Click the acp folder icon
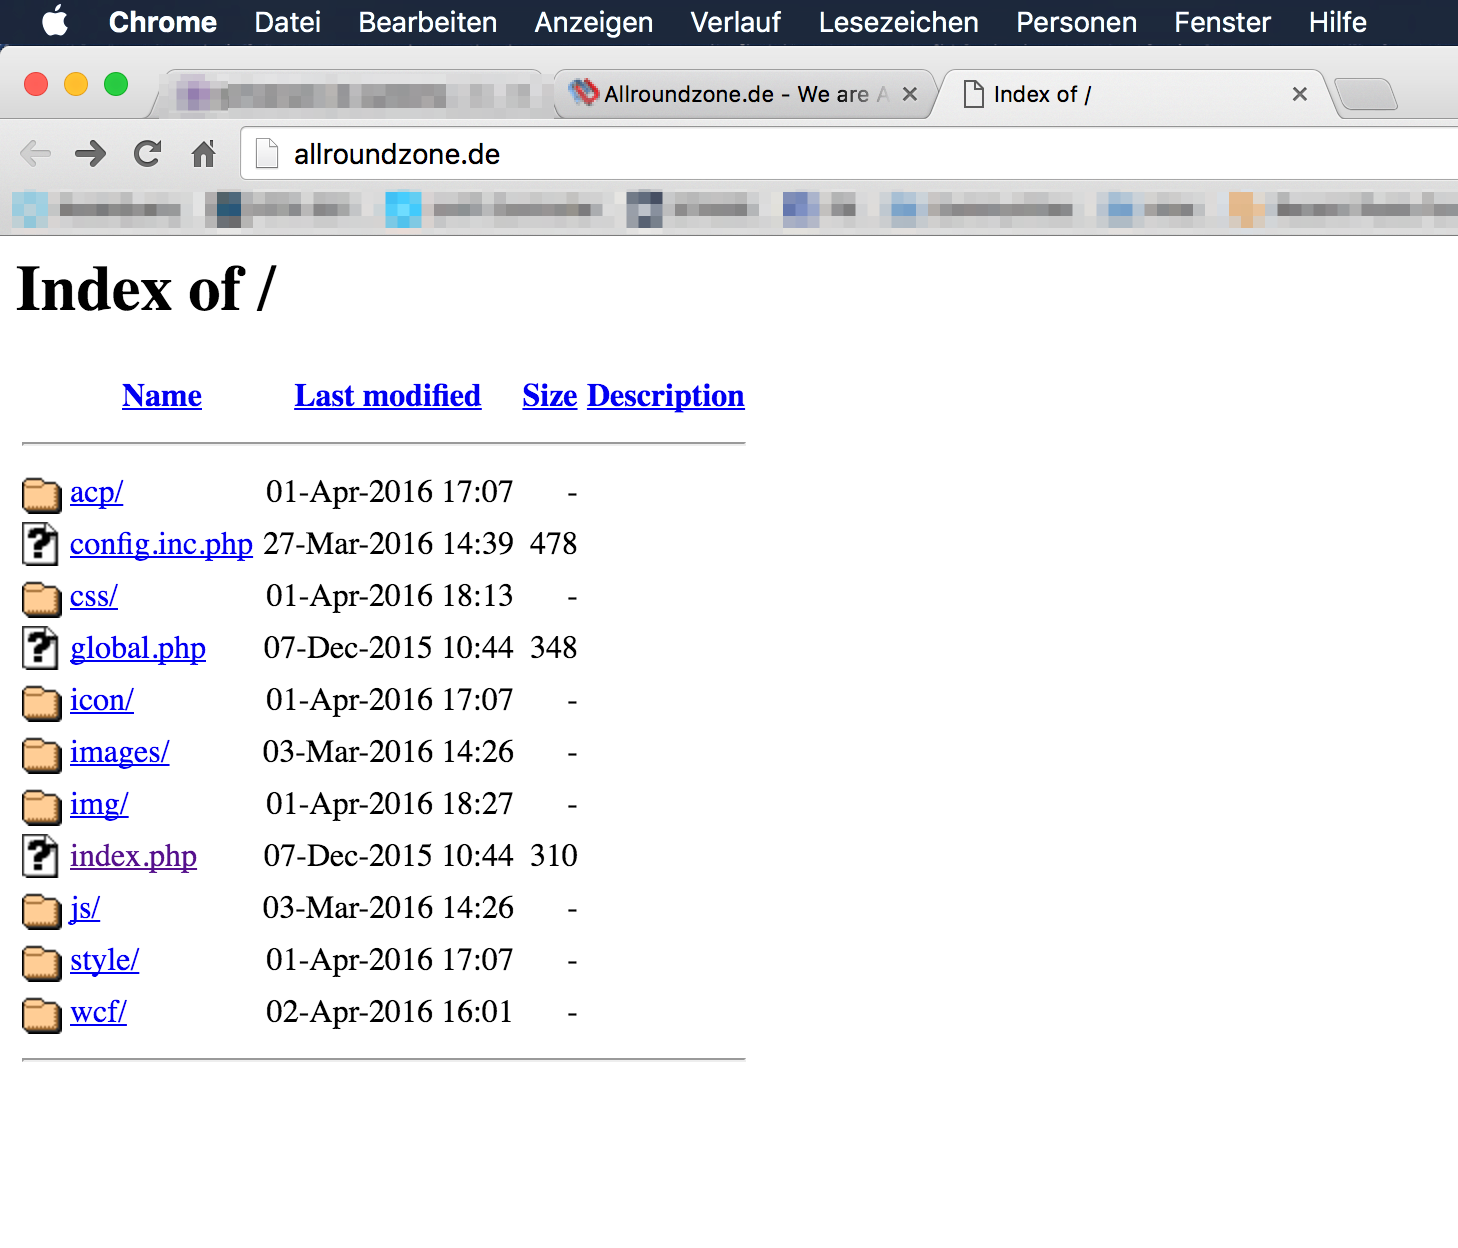 coord(41,493)
